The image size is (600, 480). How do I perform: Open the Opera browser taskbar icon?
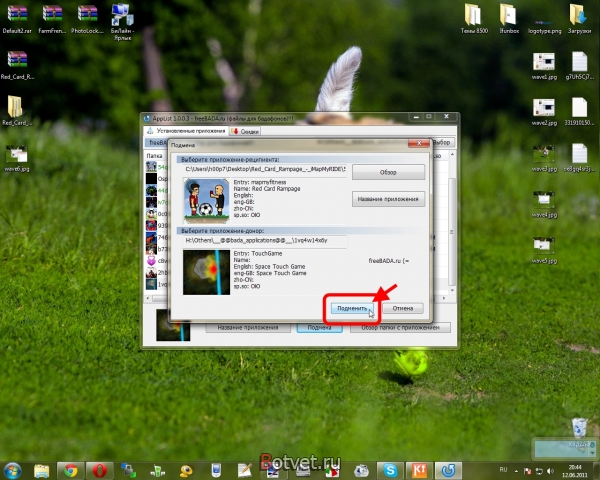[x=98, y=469]
